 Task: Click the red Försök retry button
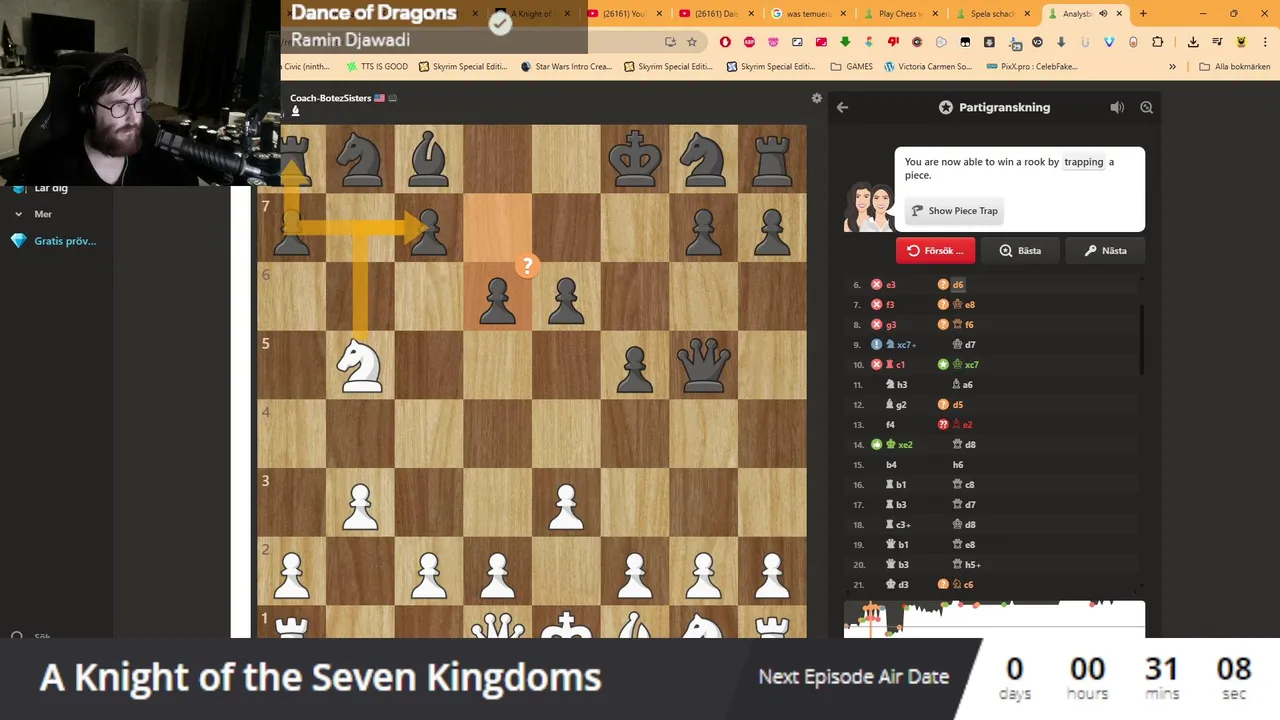935,251
